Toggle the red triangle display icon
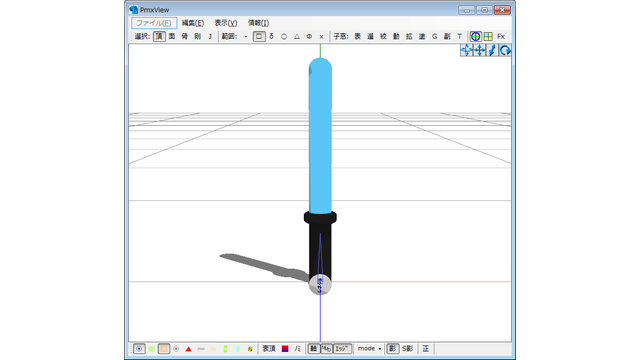 point(188,349)
